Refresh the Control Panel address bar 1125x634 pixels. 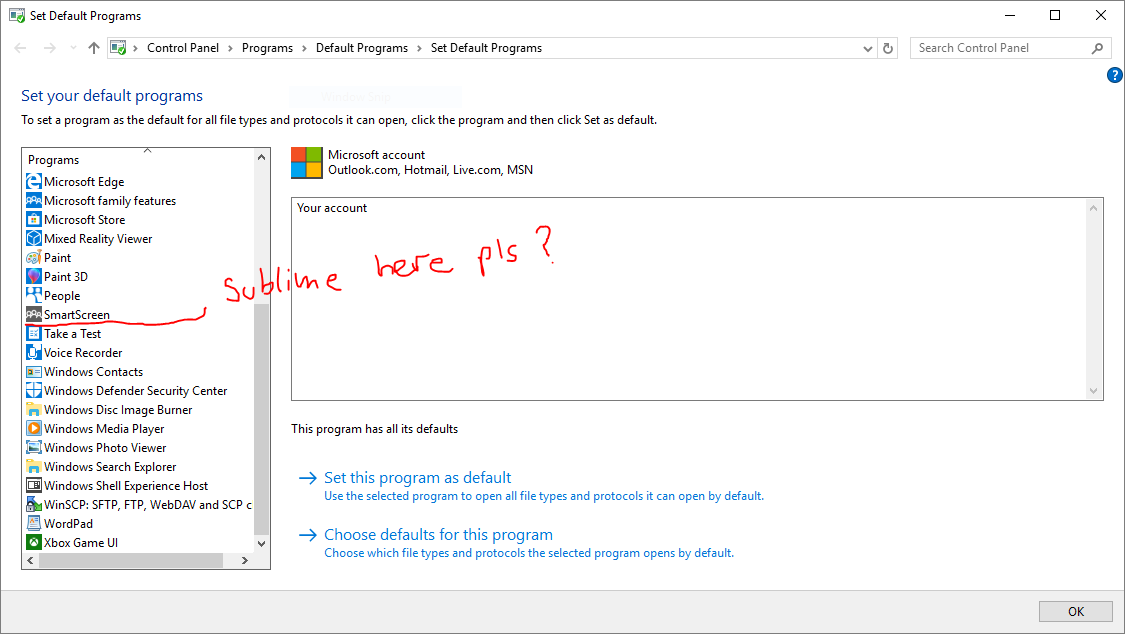(888, 48)
